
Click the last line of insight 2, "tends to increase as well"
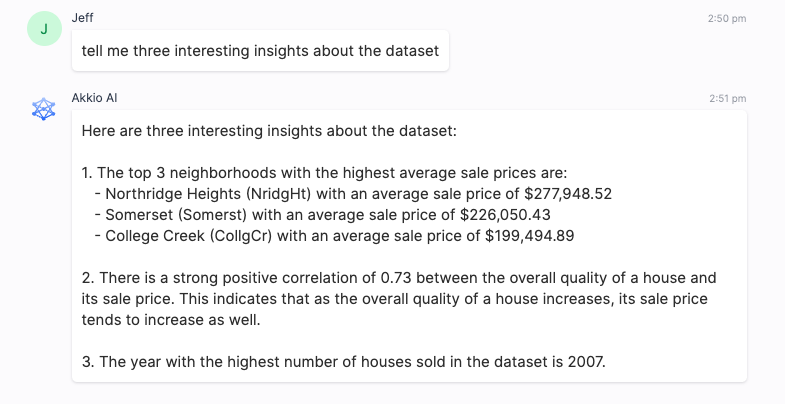pos(170,319)
